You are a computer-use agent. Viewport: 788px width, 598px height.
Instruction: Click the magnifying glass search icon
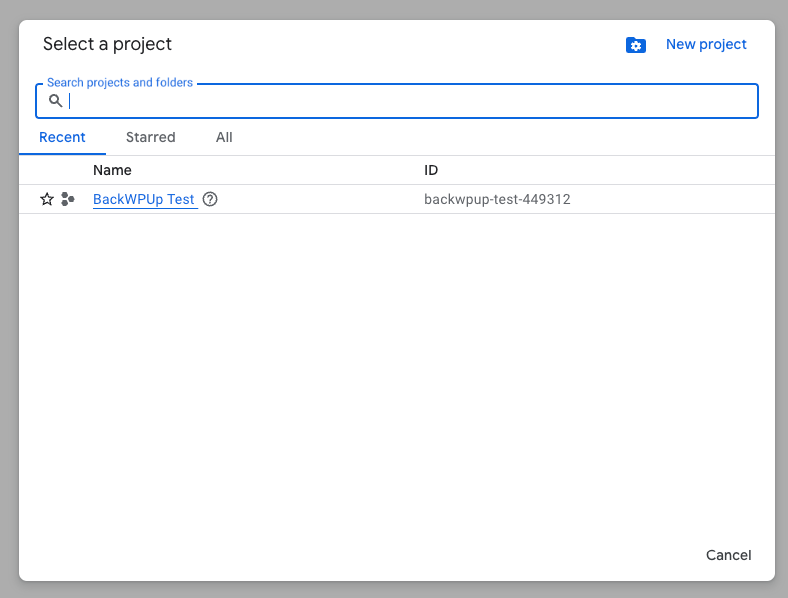[55, 101]
